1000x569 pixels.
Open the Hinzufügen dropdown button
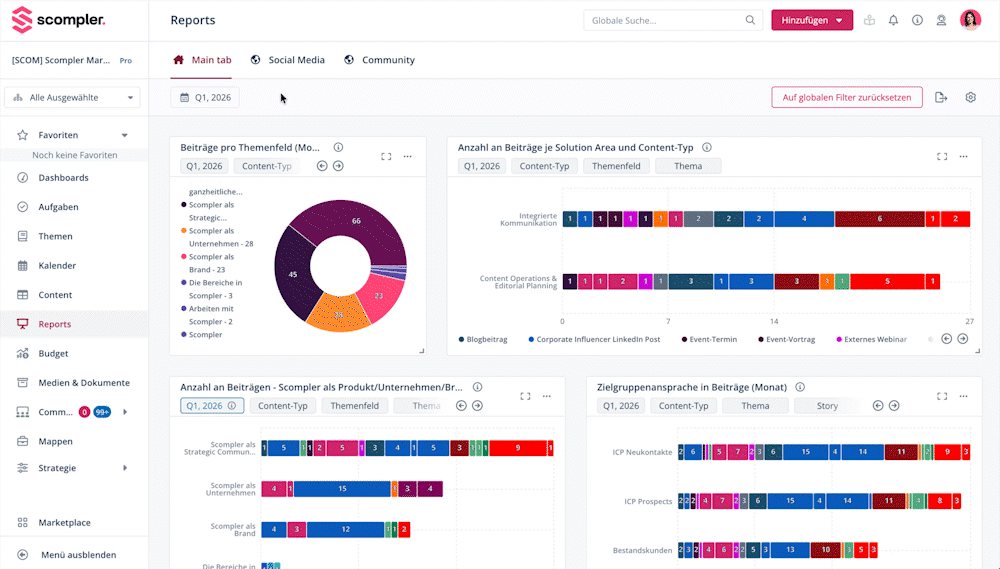(812, 20)
